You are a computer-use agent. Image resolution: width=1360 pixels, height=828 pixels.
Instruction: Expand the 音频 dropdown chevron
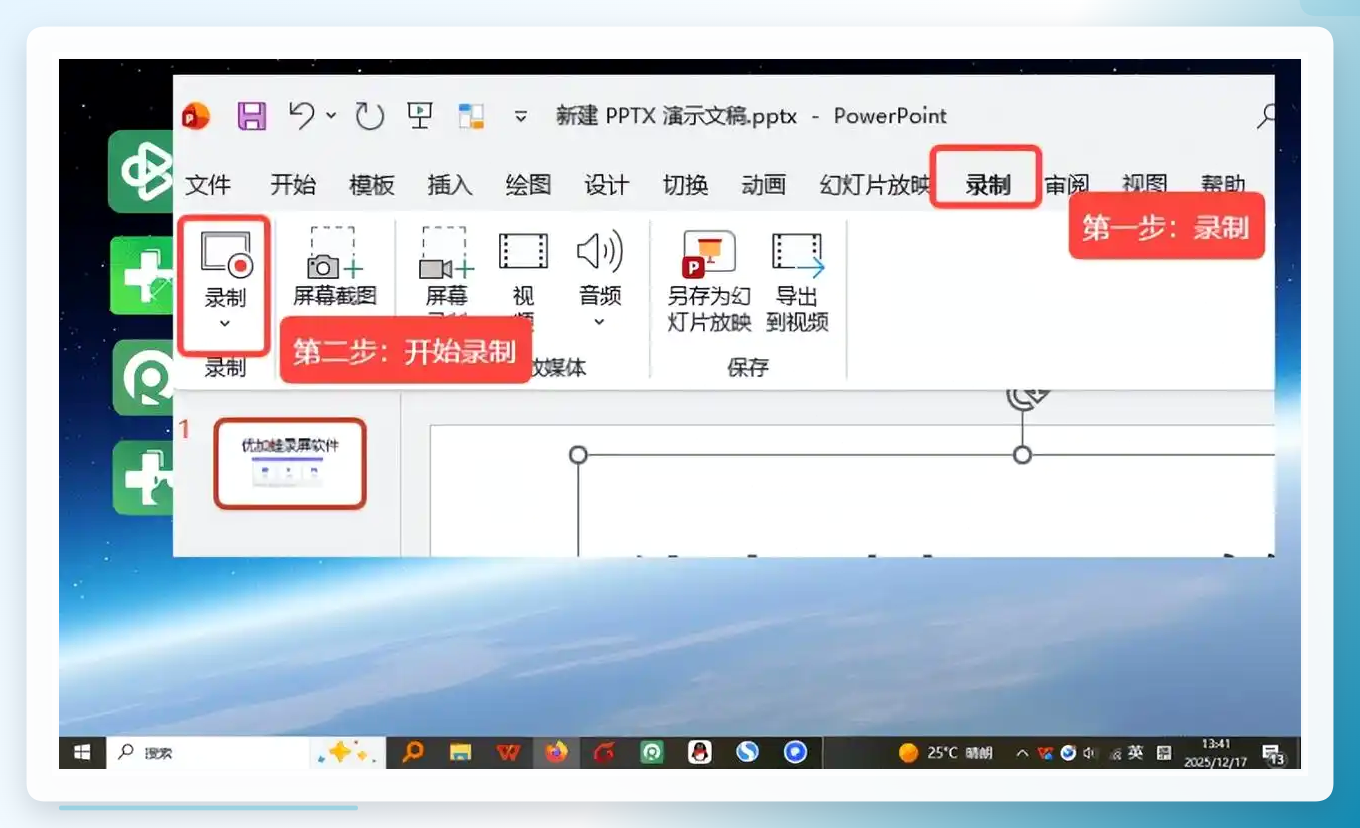coord(600,322)
